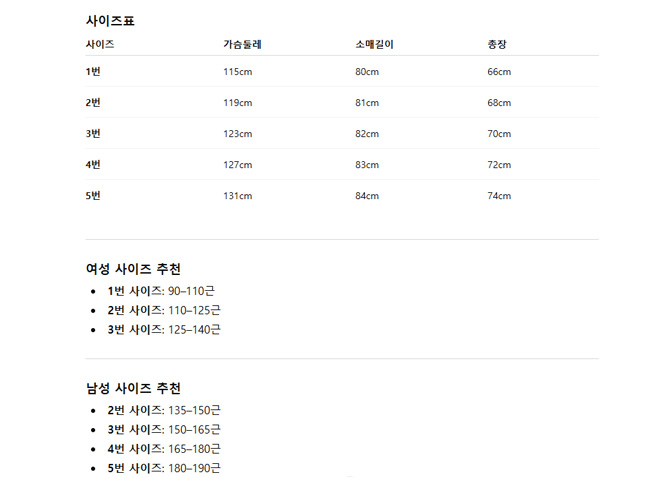
Task: Click the 총장 column header
Action: [x=497, y=45]
